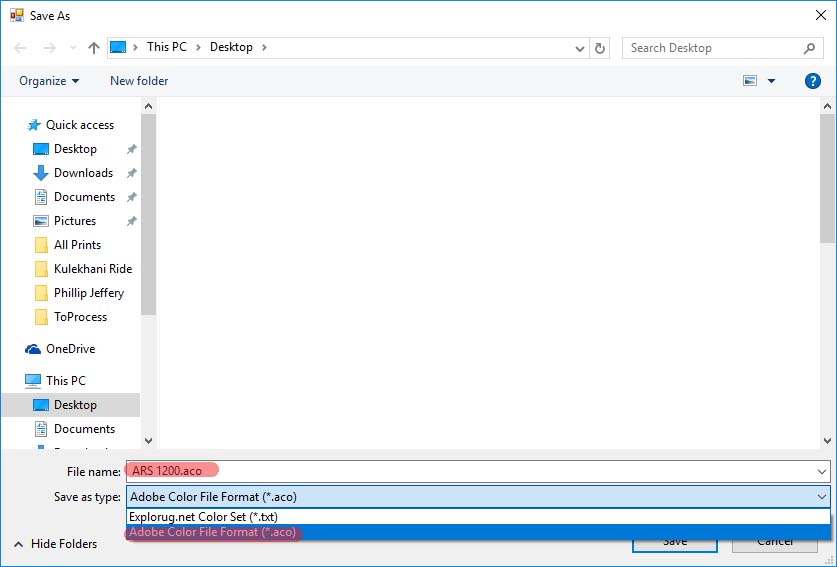
Task: Click the Refresh button in address bar
Action: tap(600, 48)
